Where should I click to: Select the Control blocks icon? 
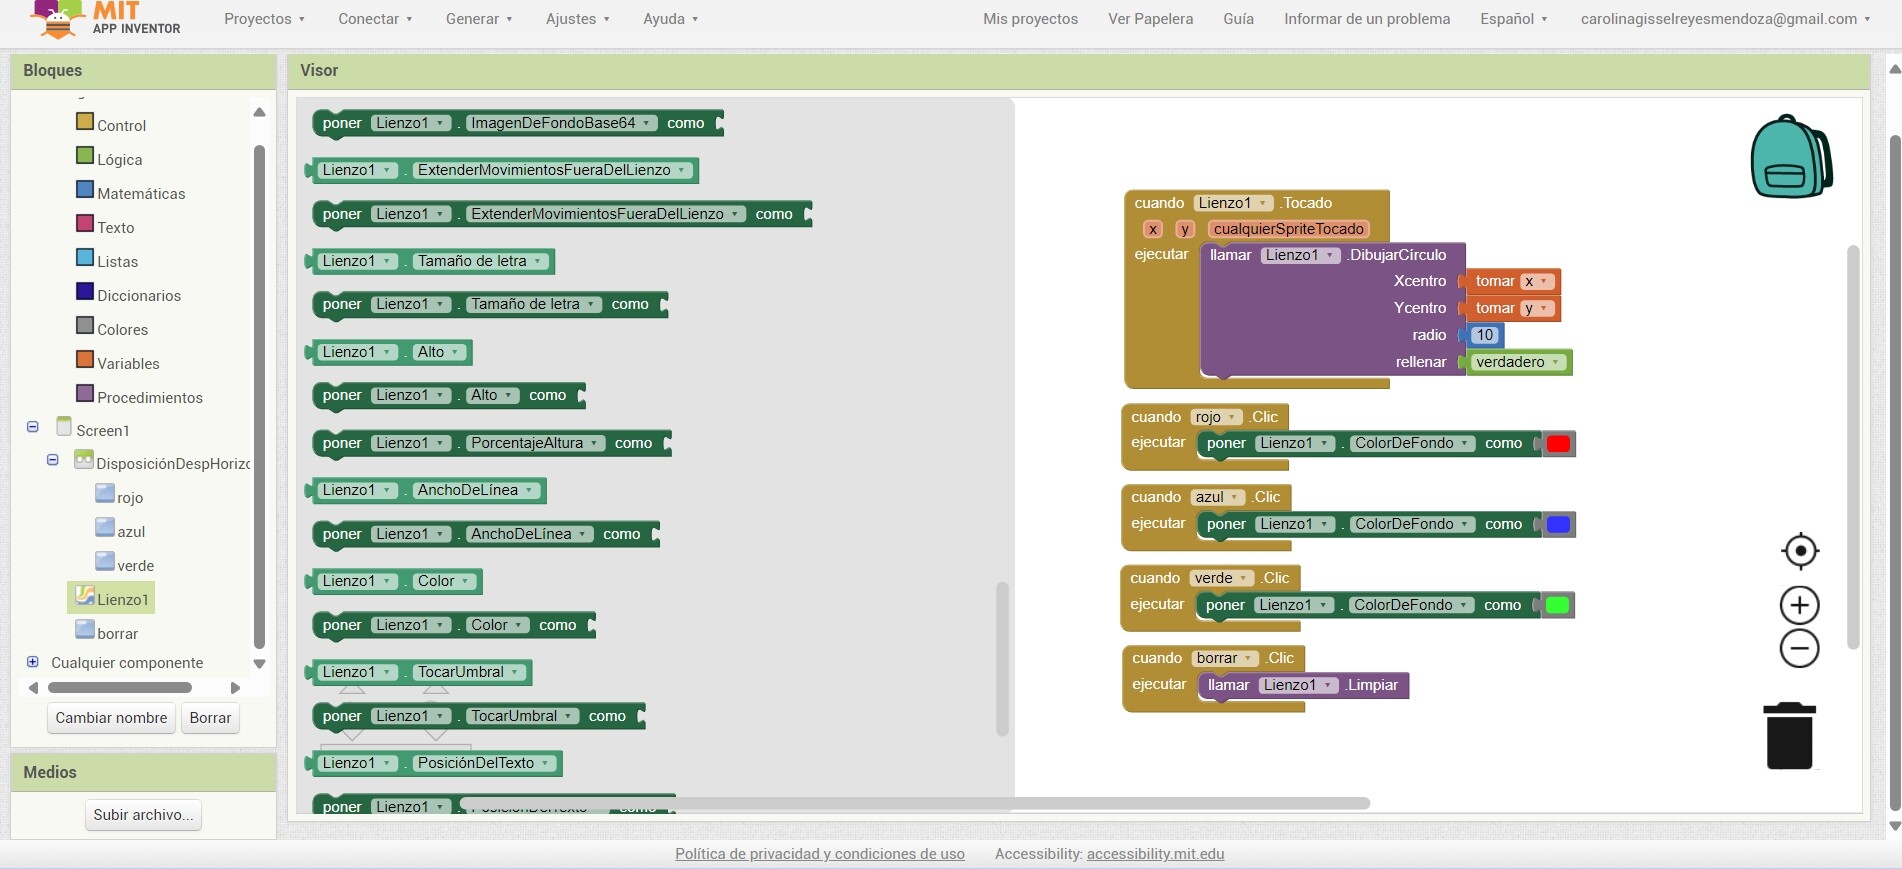85,121
